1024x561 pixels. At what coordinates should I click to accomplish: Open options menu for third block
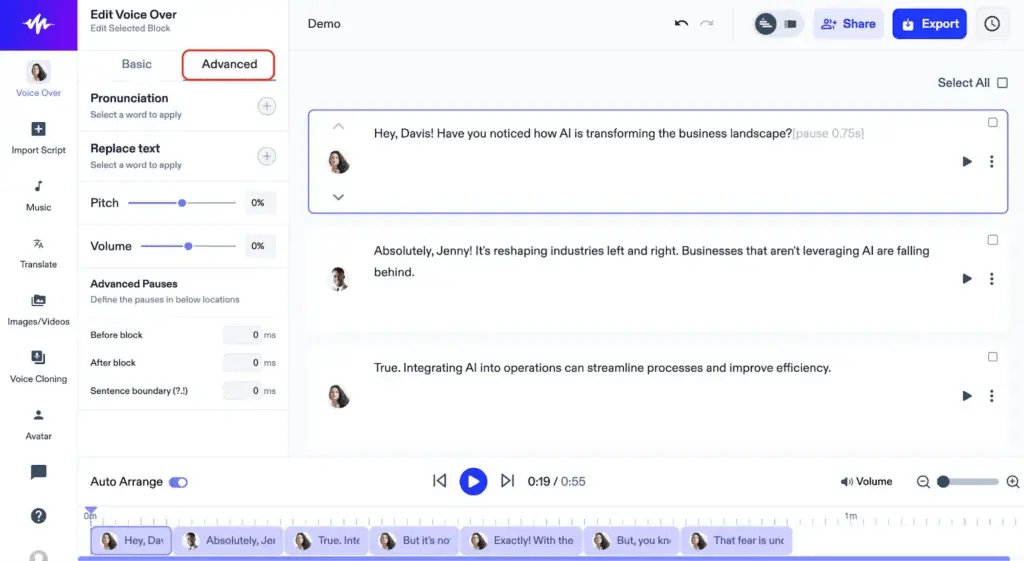(991, 396)
